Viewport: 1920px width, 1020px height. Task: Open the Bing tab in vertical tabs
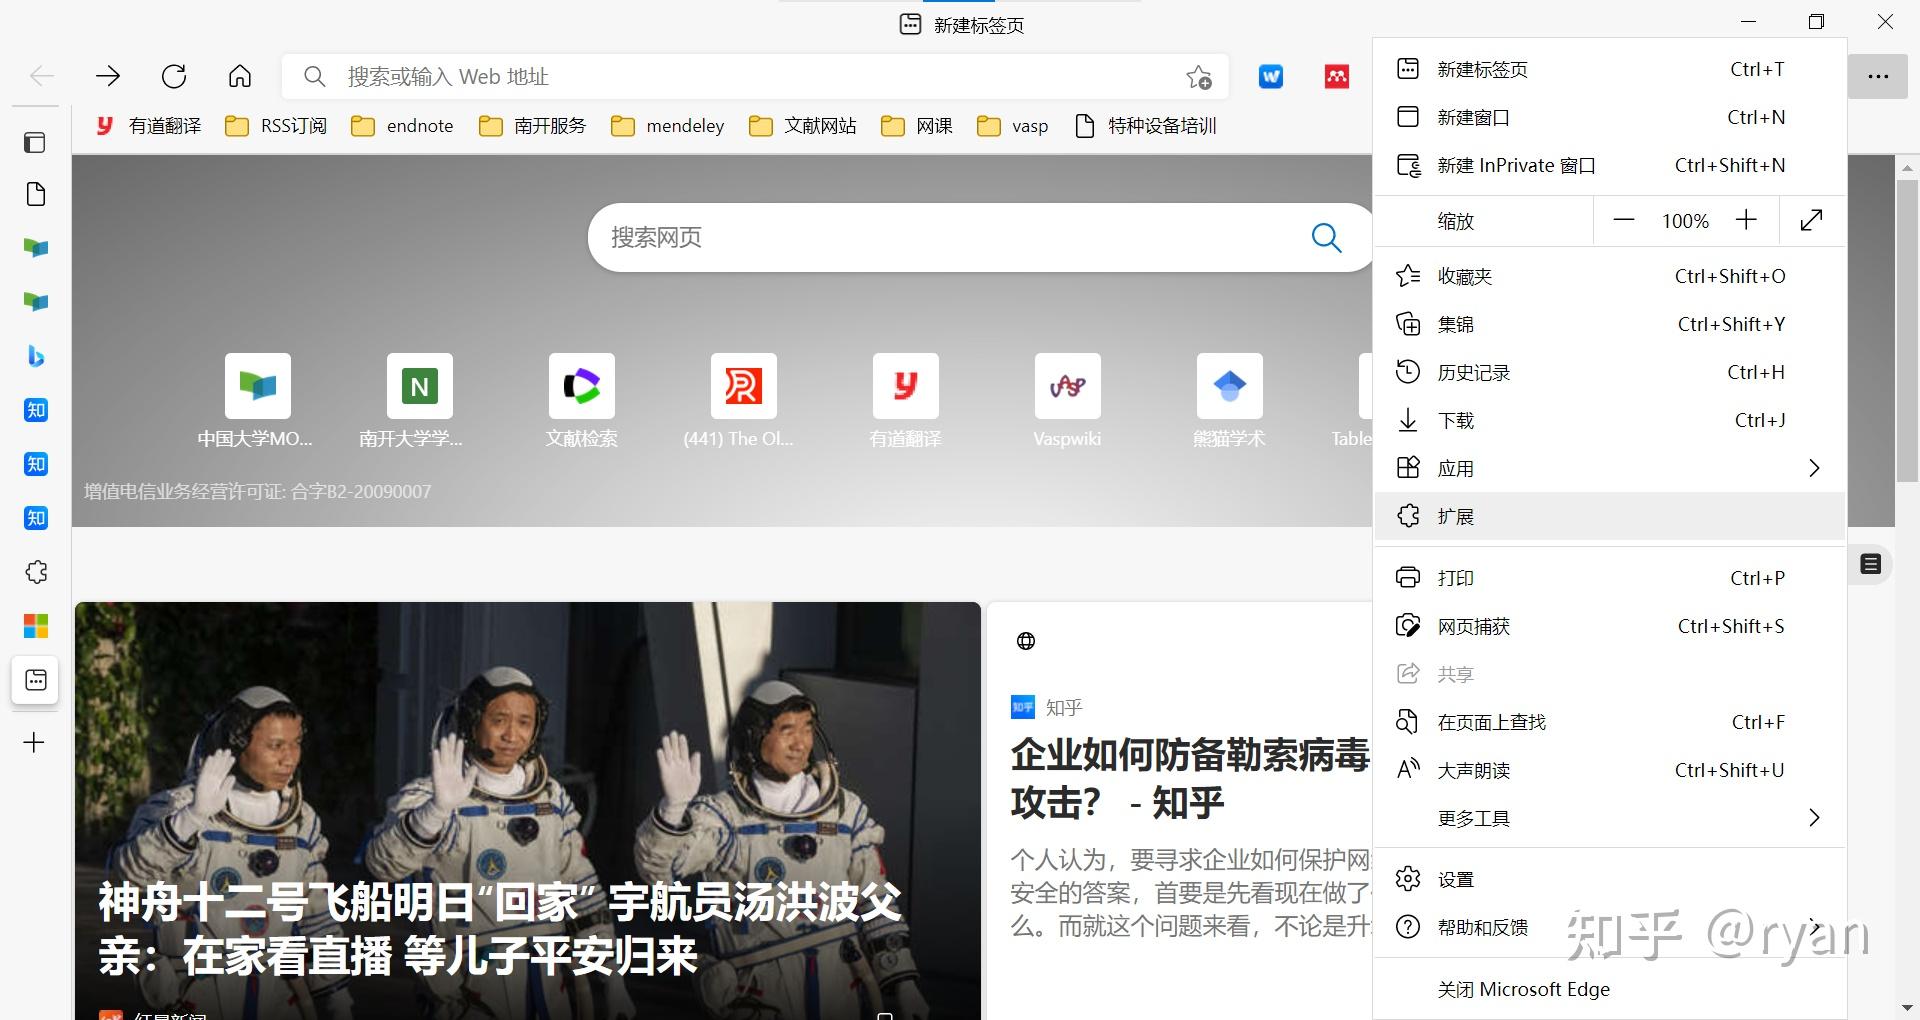pyautogui.click(x=35, y=356)
